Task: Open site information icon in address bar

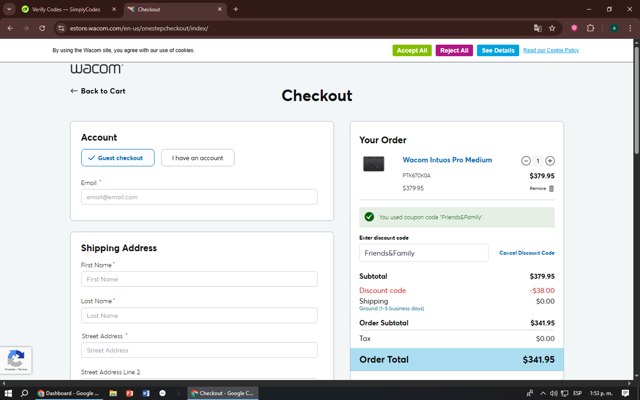Action: 61,28
